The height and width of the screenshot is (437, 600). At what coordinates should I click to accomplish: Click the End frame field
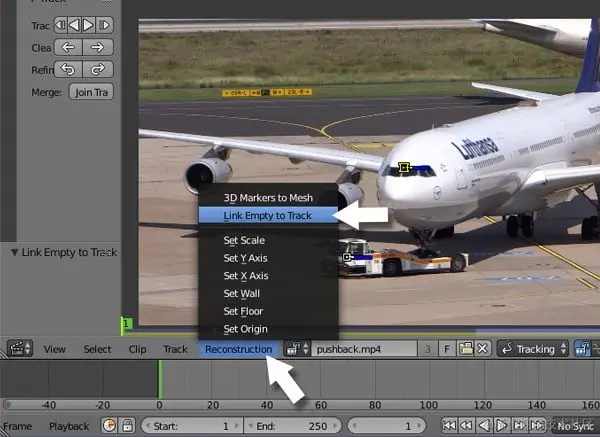tap(292, 426)
